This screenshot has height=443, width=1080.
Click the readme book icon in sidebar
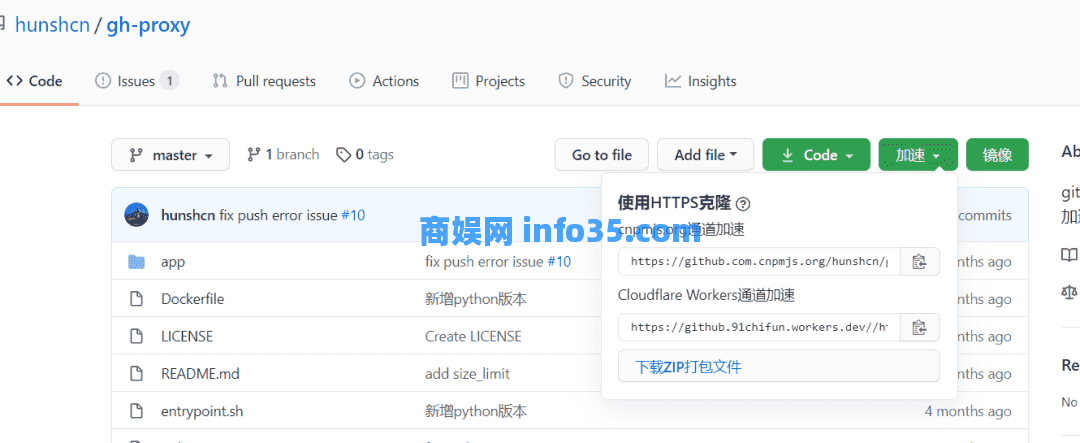click(1069, 255)
